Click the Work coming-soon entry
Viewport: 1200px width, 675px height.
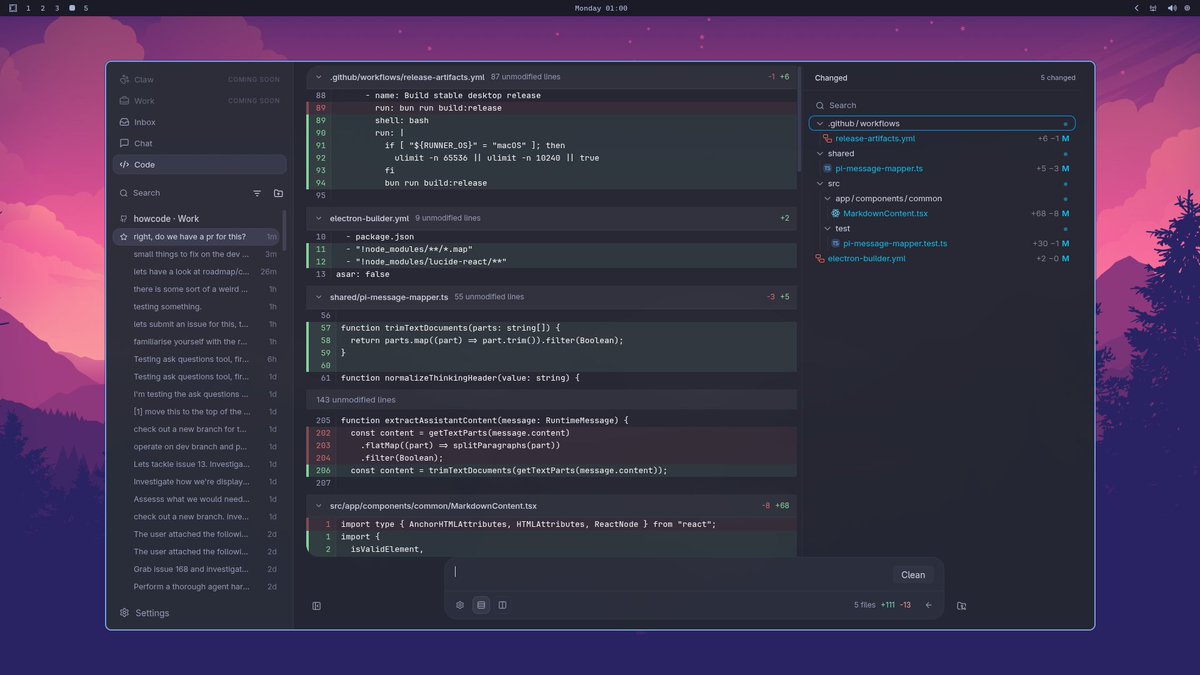[x=199, y=101]
